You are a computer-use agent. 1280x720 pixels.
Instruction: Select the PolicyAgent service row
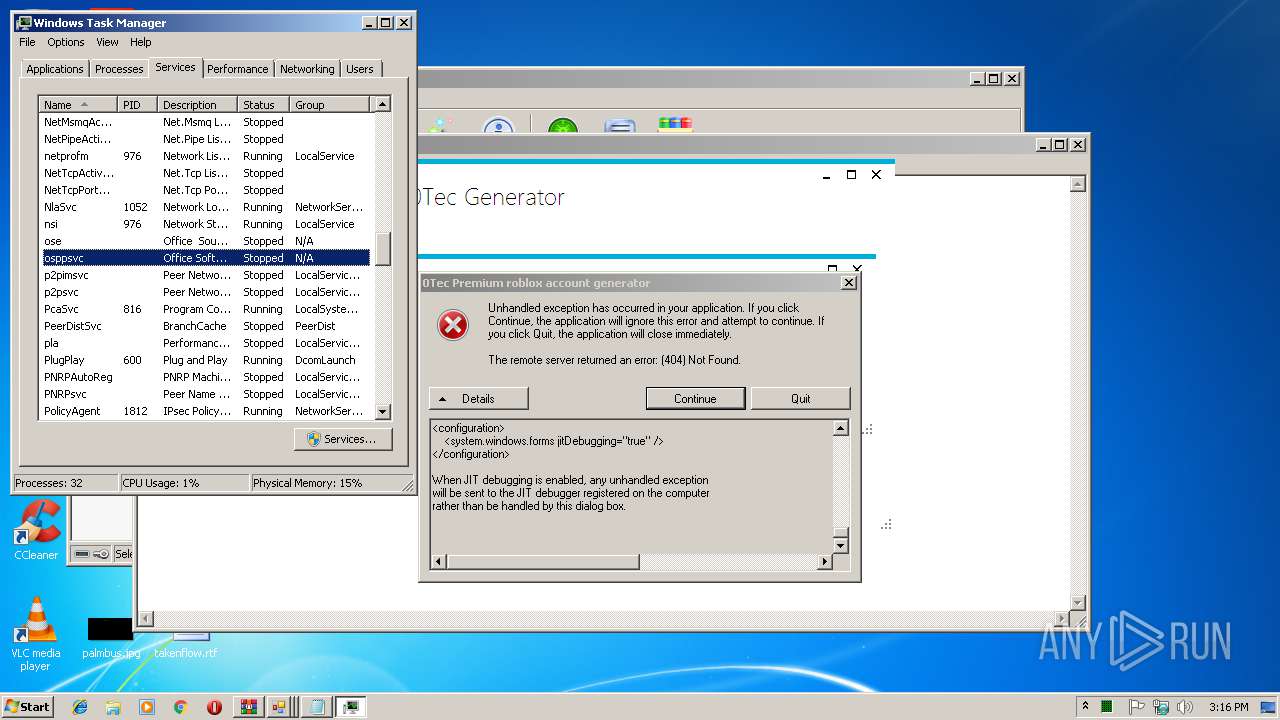click(206, 411)
